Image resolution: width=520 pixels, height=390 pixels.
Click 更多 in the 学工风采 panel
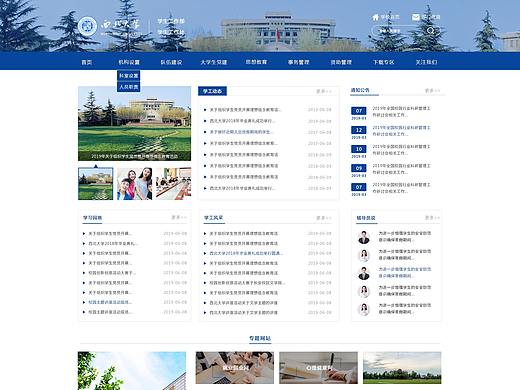[x=324, y=218]
